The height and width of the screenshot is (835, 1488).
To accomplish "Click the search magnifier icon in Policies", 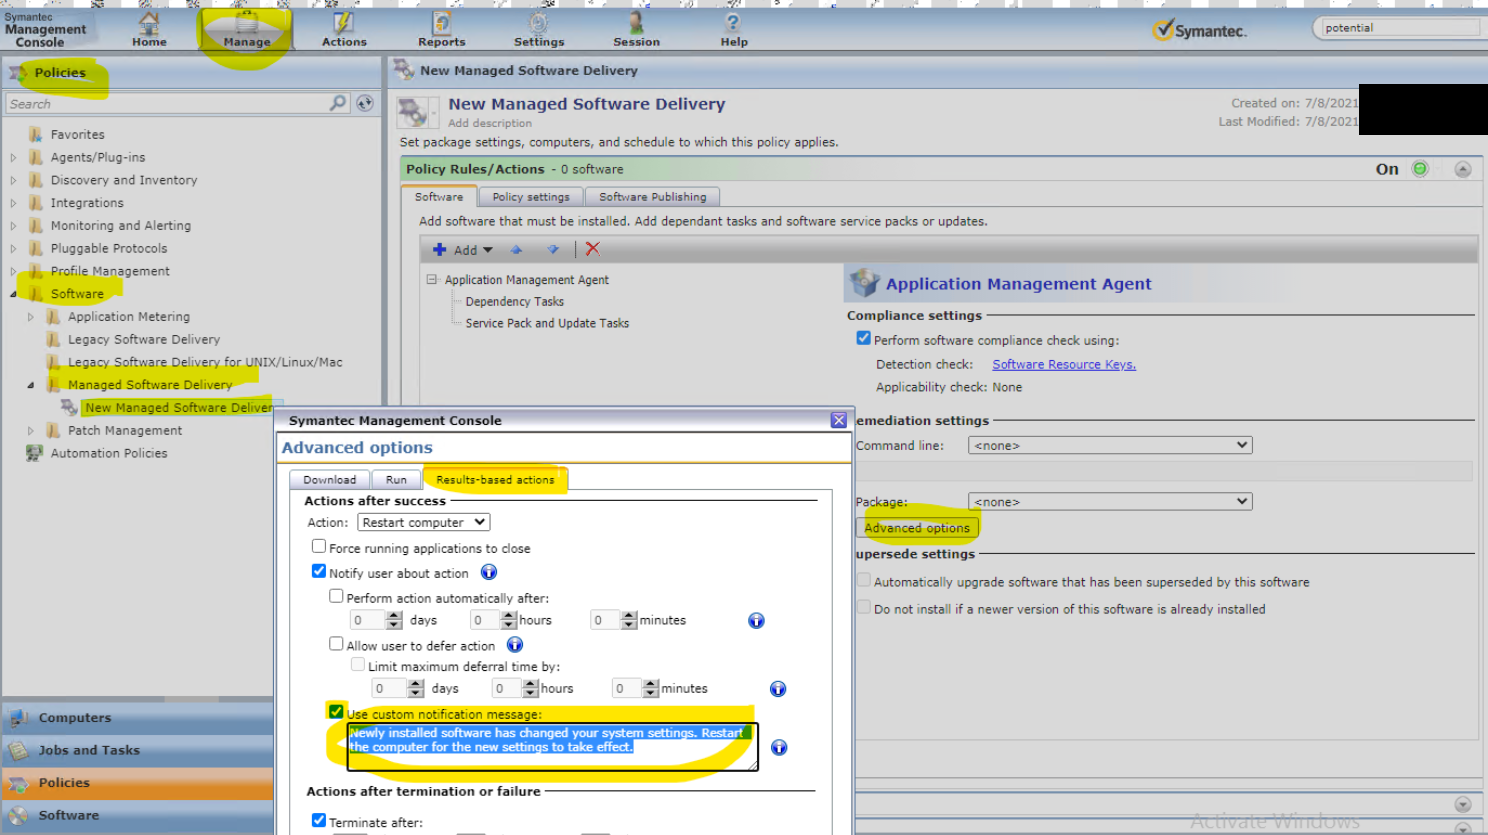I will [338, 103].
